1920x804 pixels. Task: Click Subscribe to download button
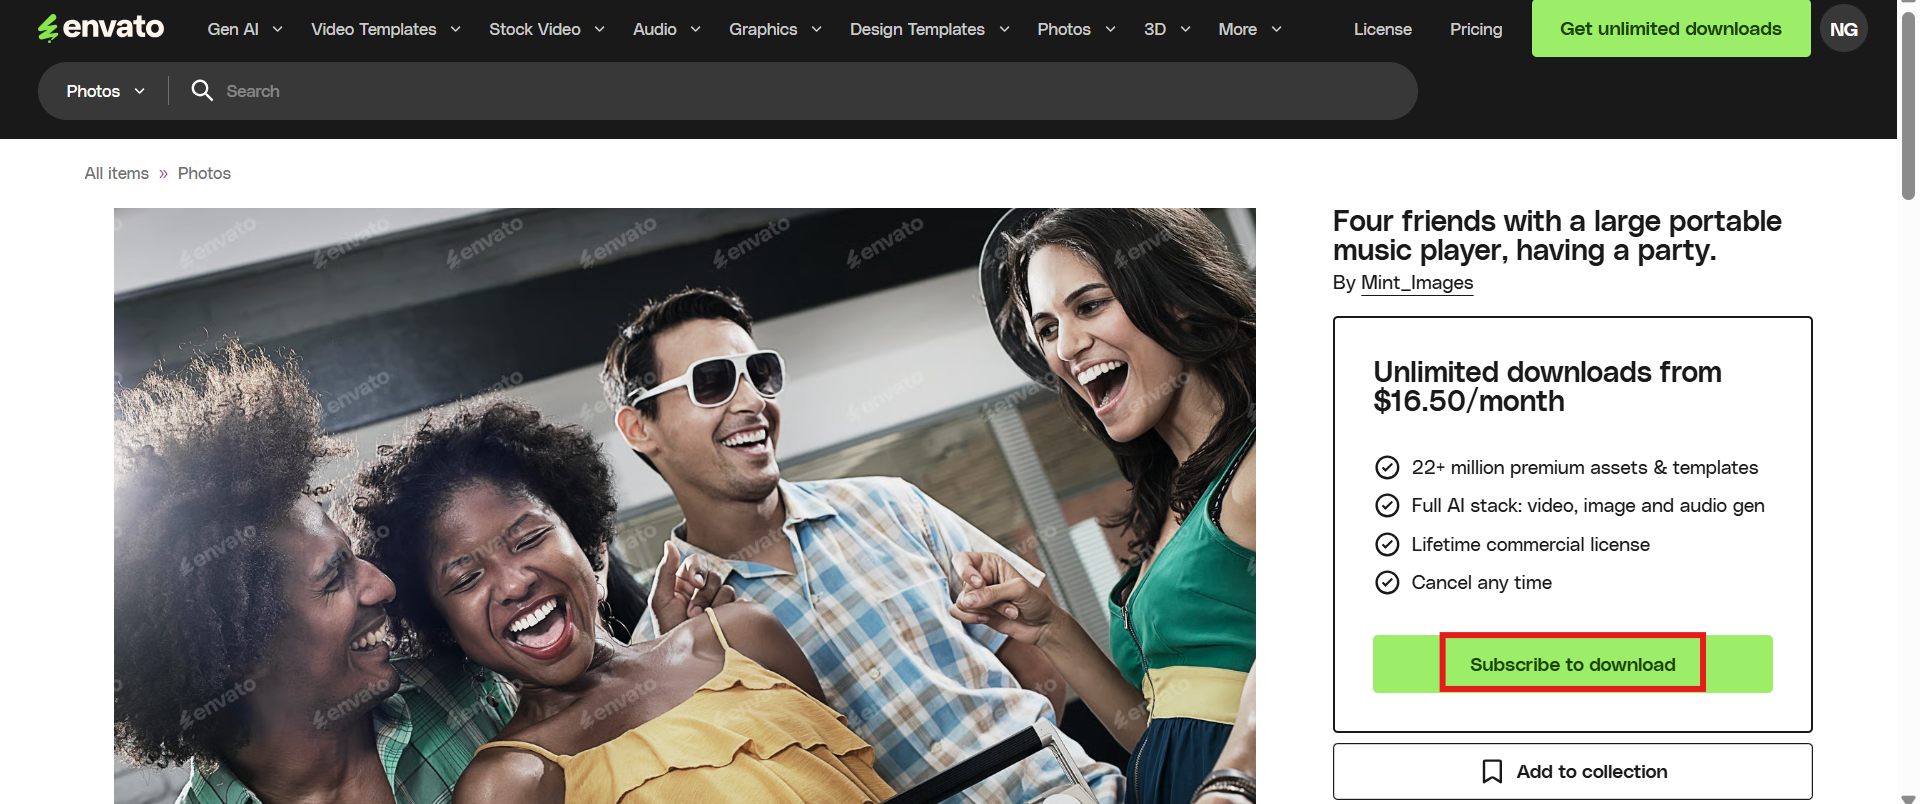pyautogui.click(x=1572, y=664)
